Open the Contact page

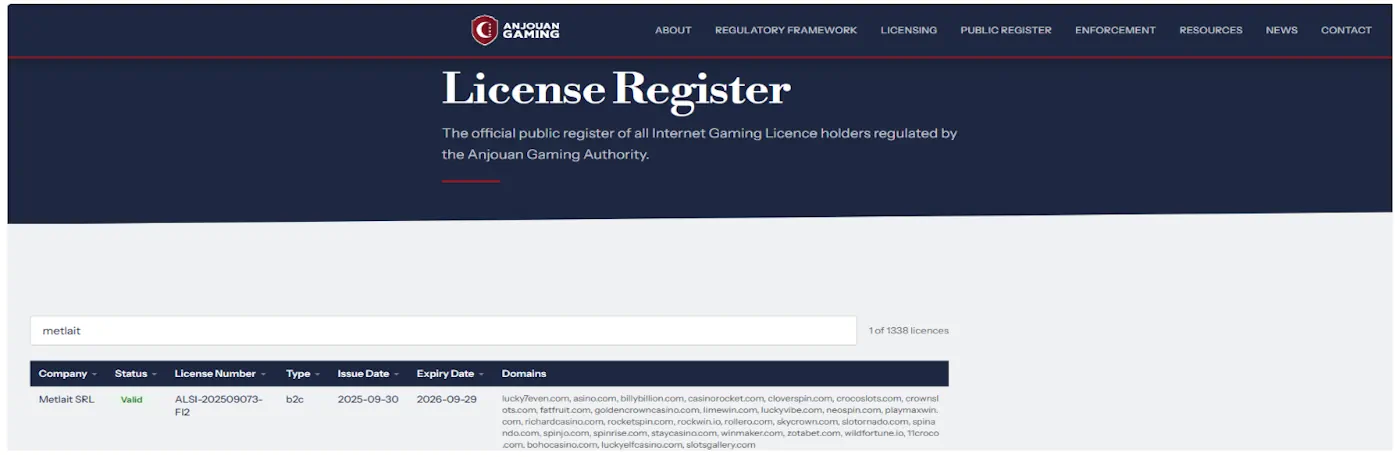1346,30
